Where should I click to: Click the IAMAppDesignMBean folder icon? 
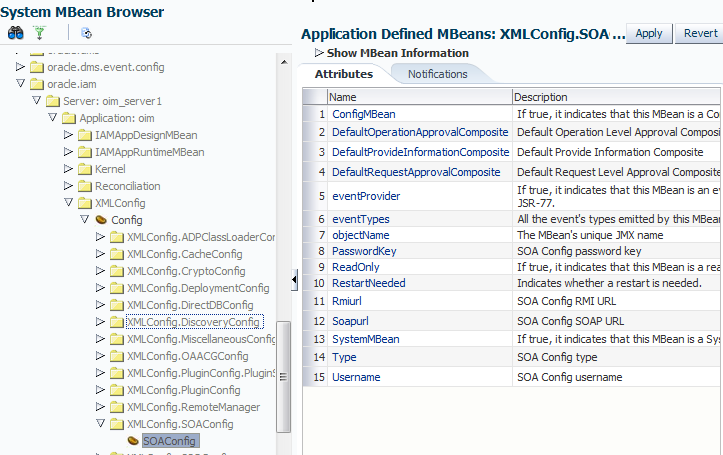click(x=85, y=136)
